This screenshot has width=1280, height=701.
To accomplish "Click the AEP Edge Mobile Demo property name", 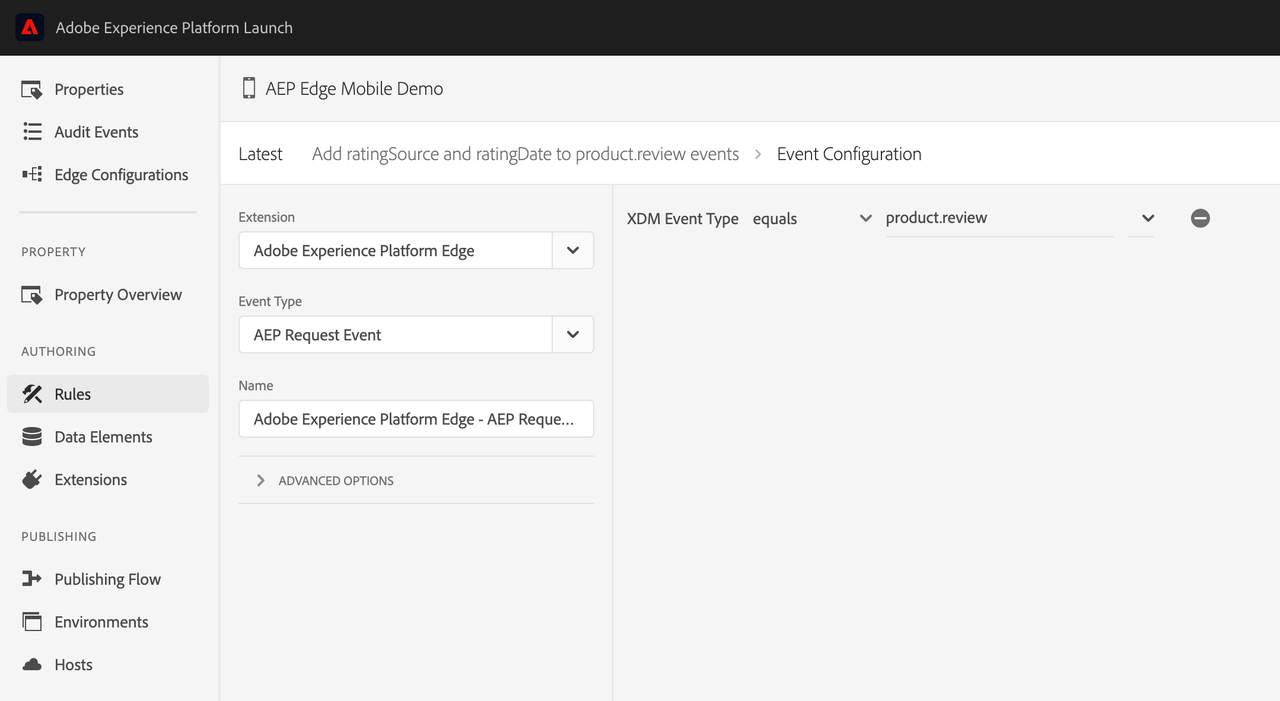I will [x=354, y=89].
